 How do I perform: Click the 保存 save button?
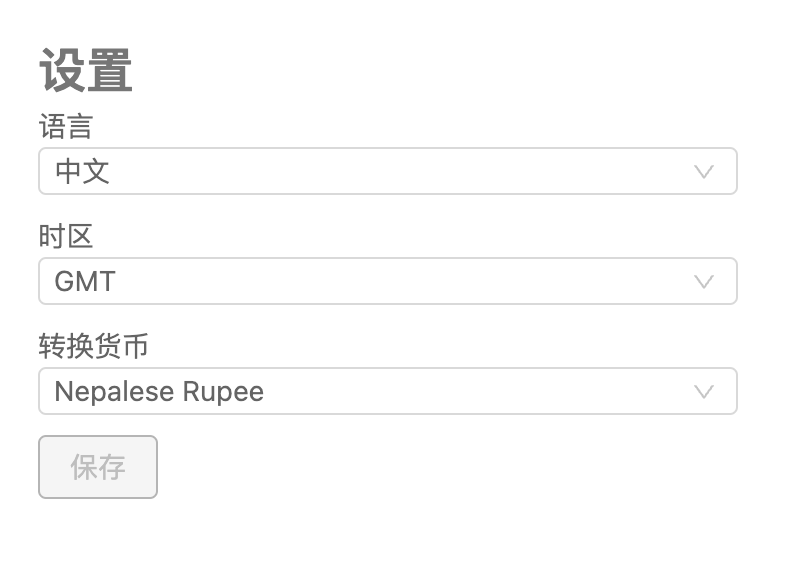pyautogui.click(x=98, y=467)
